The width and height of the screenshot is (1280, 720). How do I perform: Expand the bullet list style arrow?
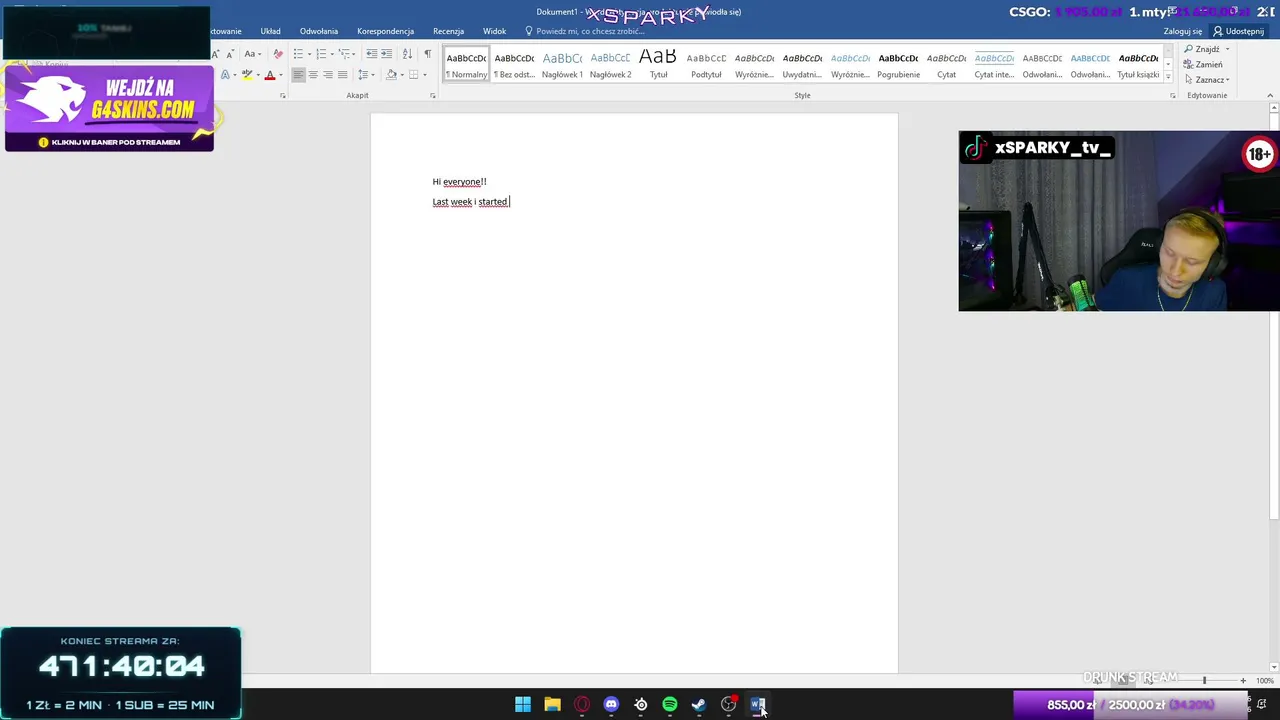[308, 54]
